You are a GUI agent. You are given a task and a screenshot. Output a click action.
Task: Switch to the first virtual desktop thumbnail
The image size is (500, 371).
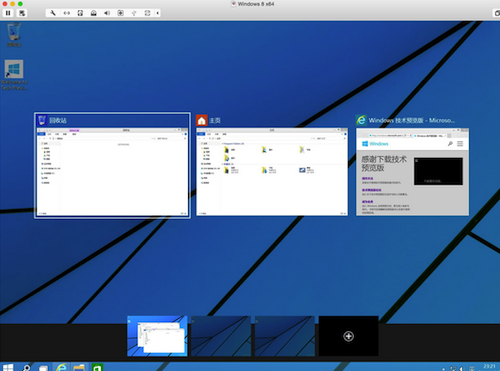point(157,336)
